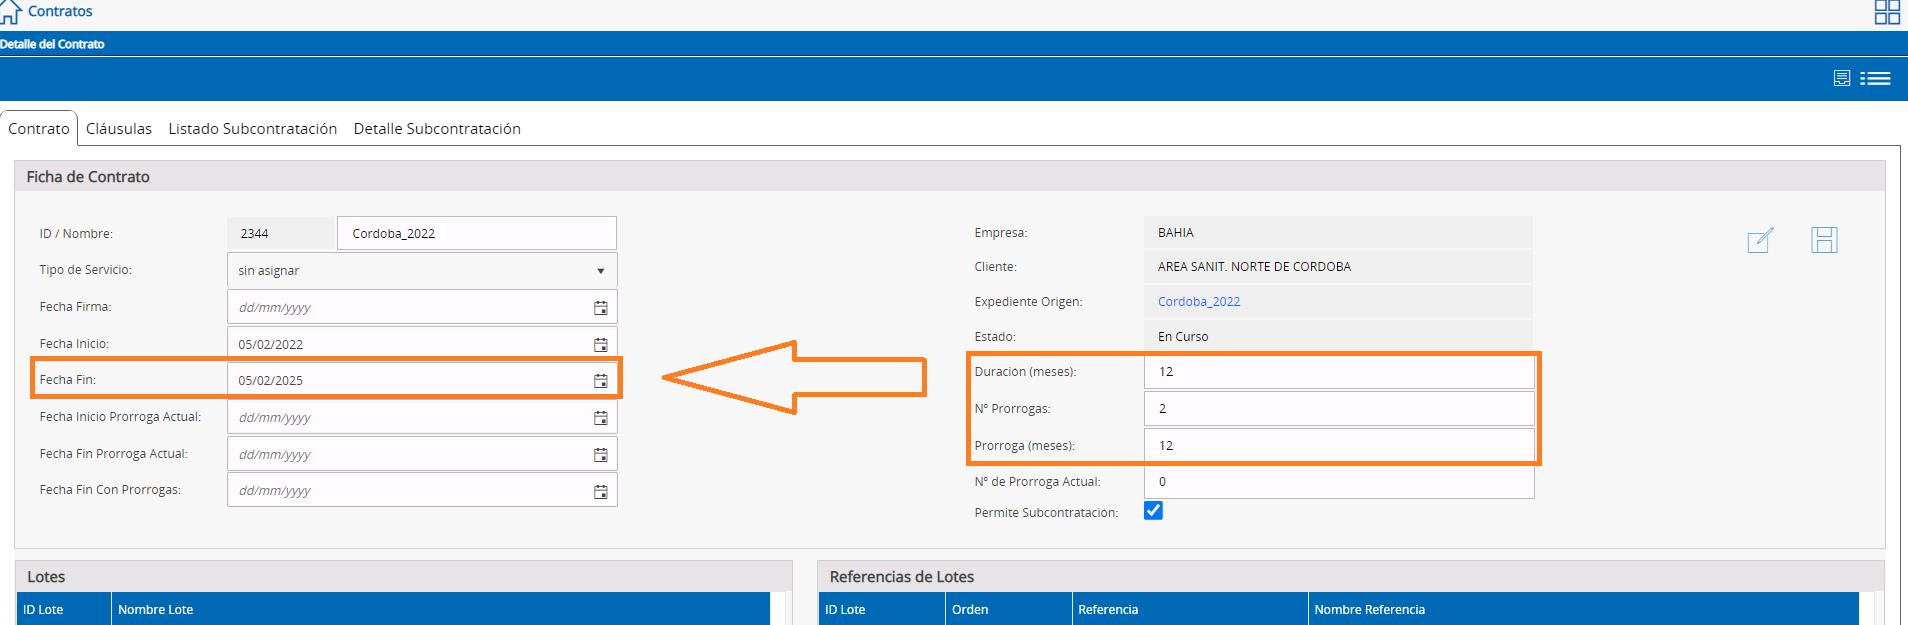Click the Contratos breadcrumb link
The width and height of the screenshot is (1908, 625).
click(x=60, y=11)
